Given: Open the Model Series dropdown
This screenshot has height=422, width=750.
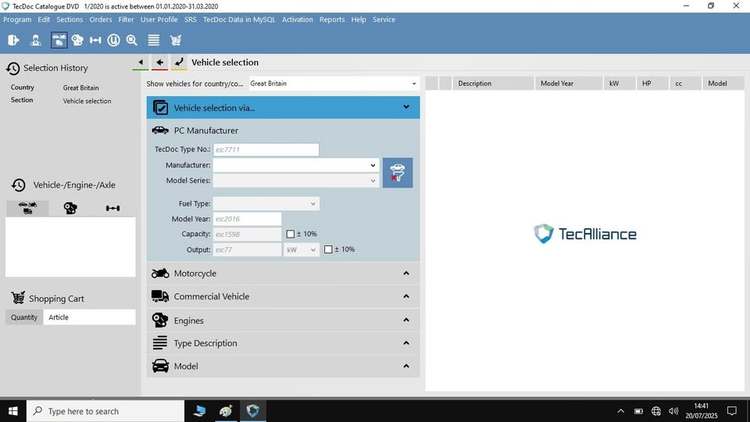Looking at the screenshot, I should 296,180.
